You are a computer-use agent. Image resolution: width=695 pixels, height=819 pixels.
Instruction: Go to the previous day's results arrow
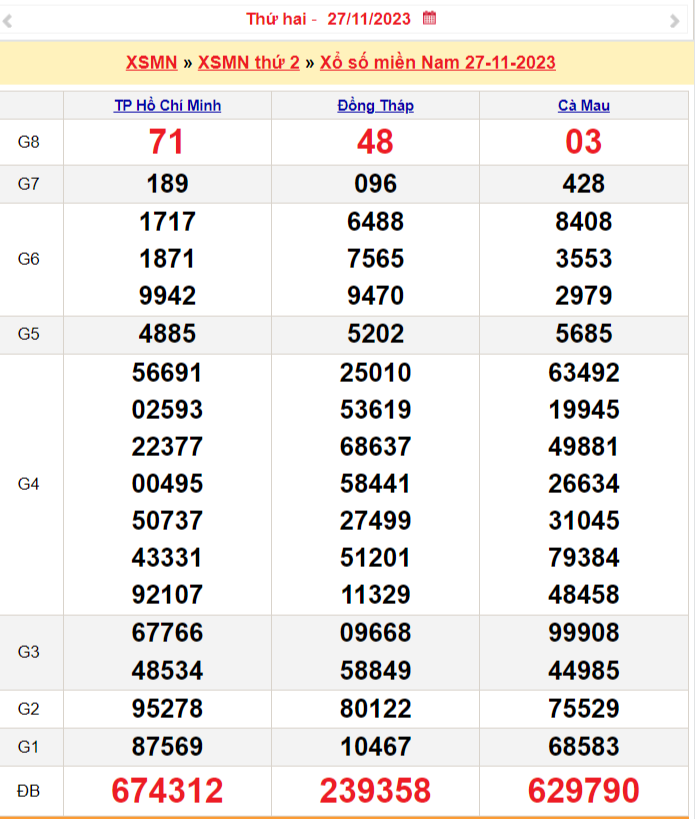pos(19,21)
